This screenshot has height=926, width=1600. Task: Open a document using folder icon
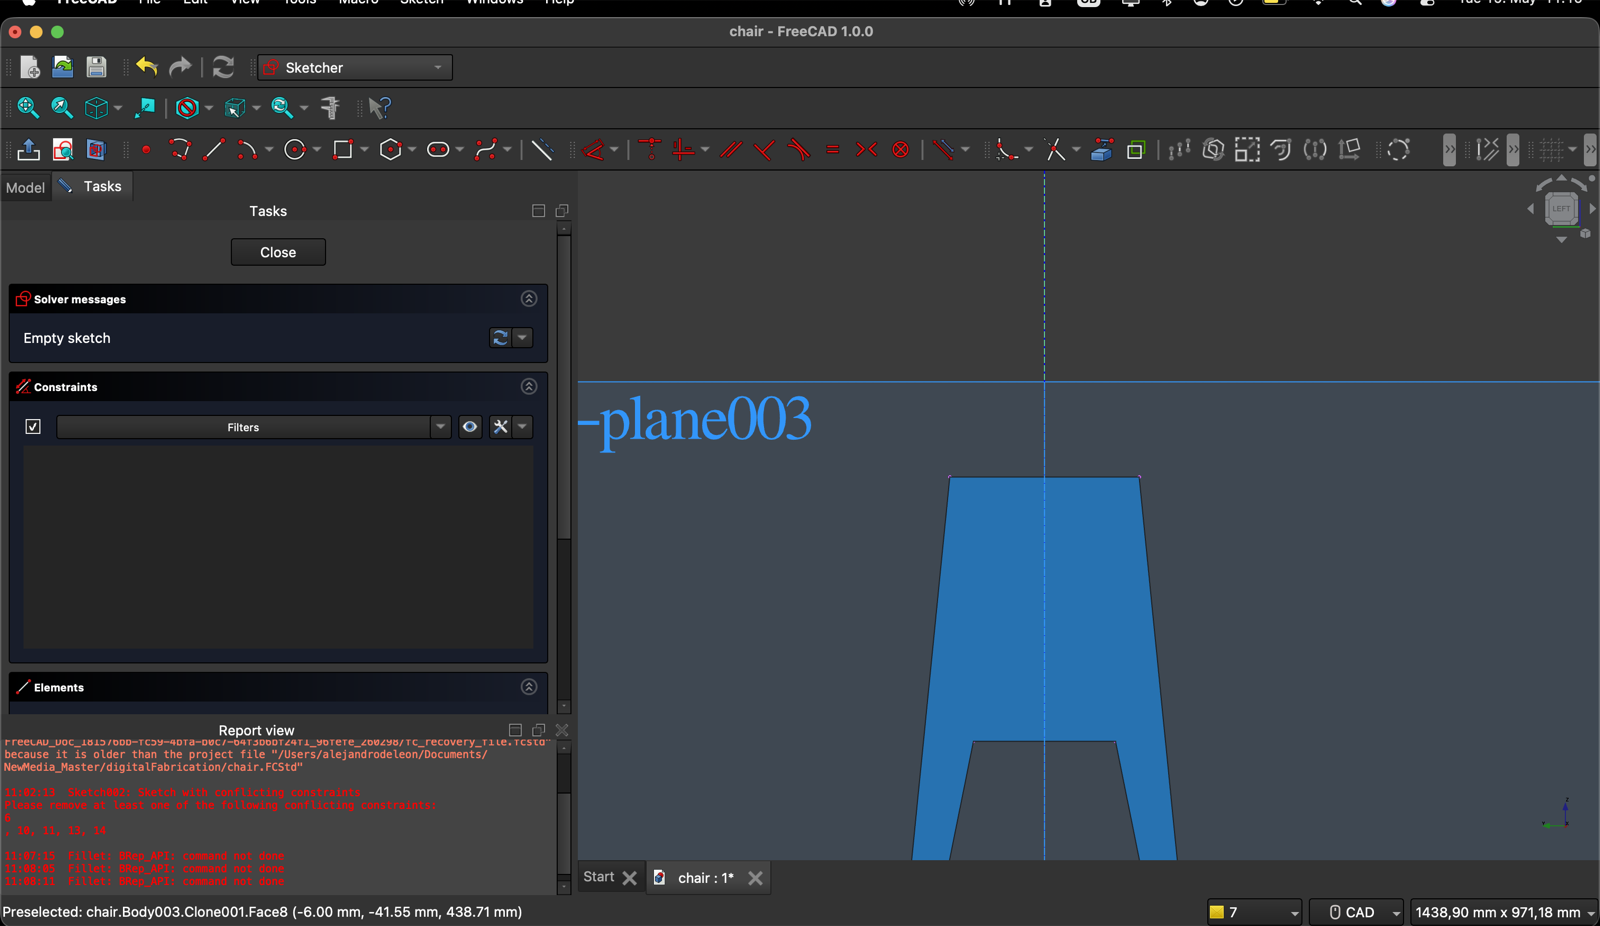click(63, 67)
